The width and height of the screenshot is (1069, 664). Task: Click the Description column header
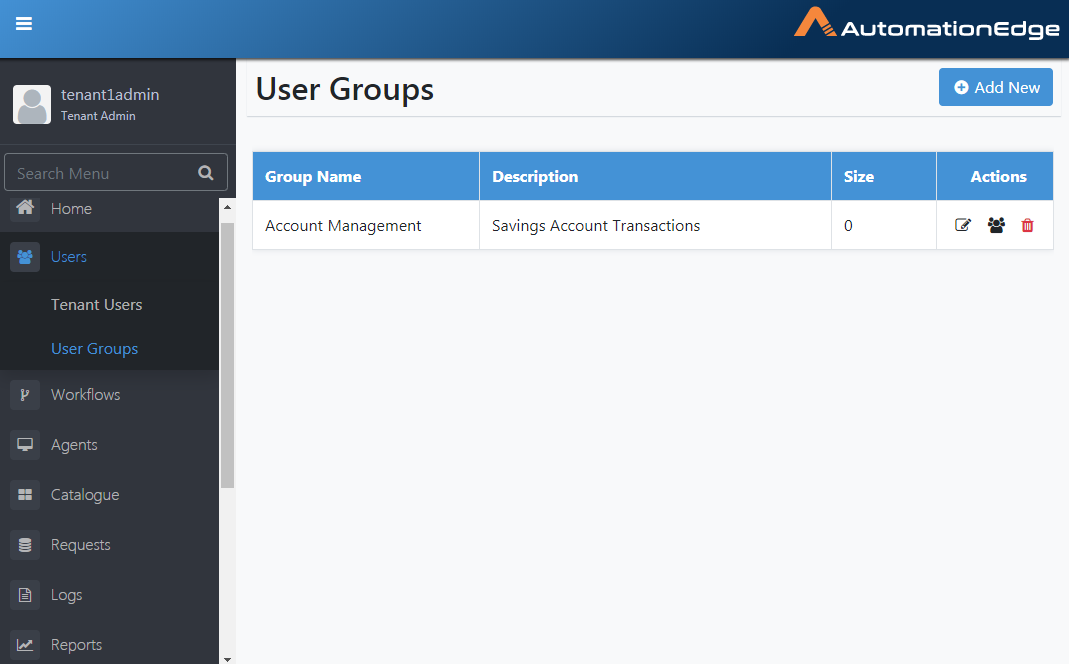point(655,177)
